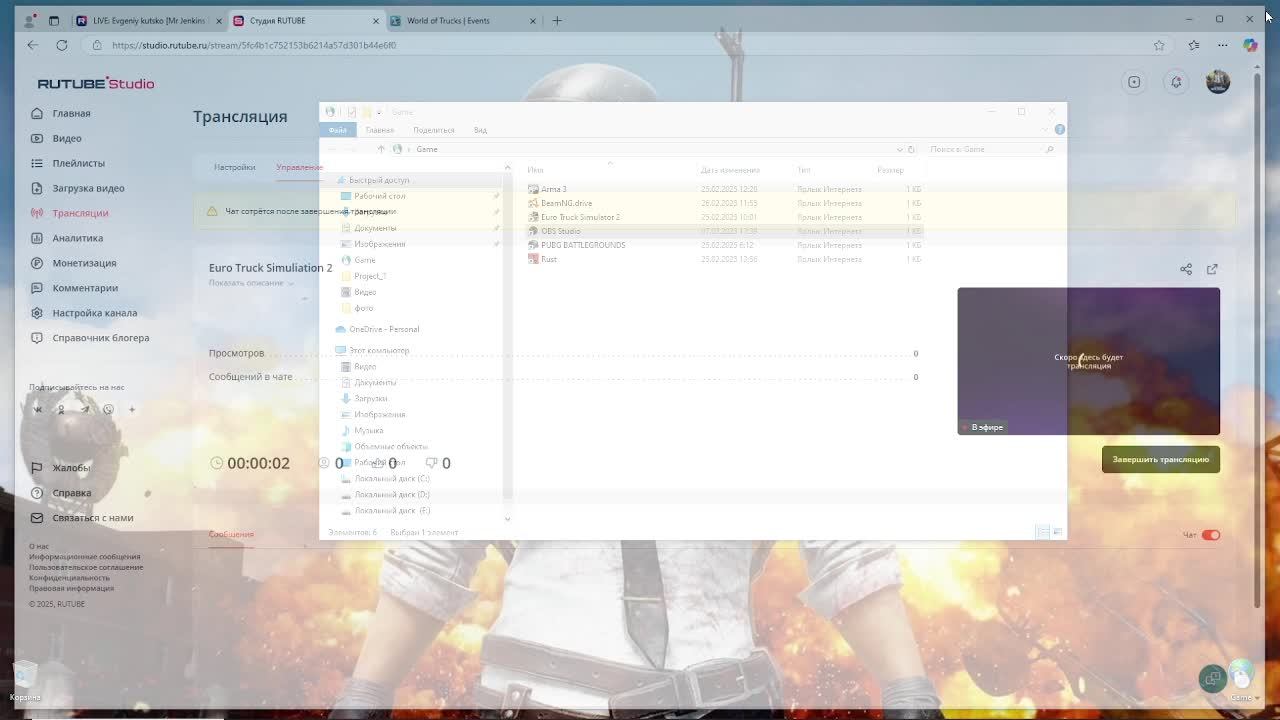1280x720 pixels.
Task: Open notifications bell in RUTUBE header
Action: 1176,82
